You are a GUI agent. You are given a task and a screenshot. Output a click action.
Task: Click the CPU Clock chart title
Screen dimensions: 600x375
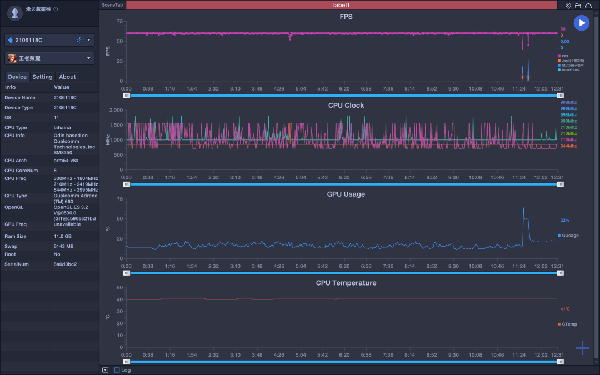346,105
